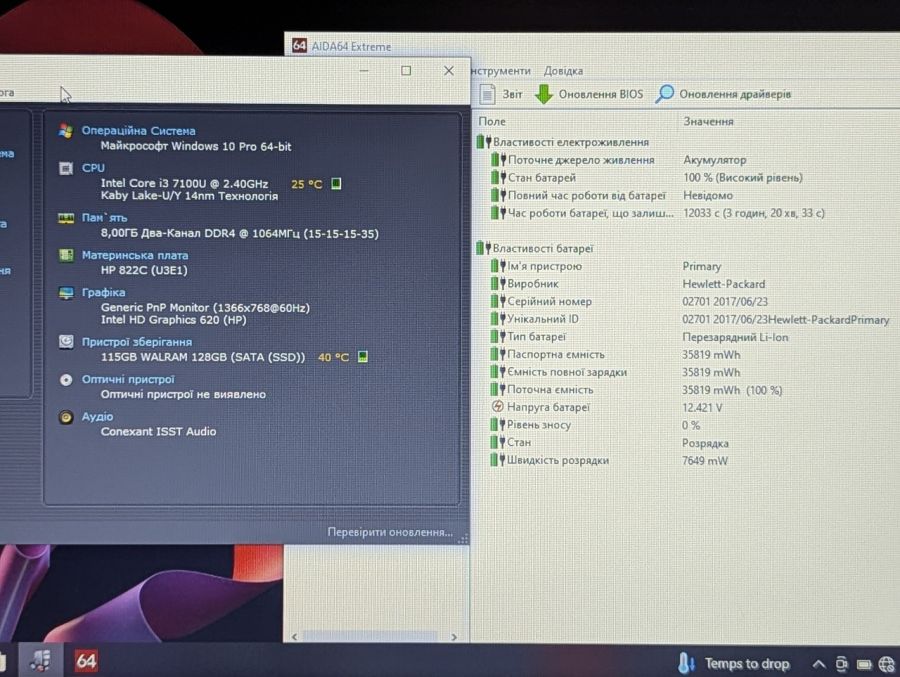Click the AIDA64 Extreme title bar logo
Viewport: 900px width, 677px height.
pyautogui.click(x=299, y=45)
